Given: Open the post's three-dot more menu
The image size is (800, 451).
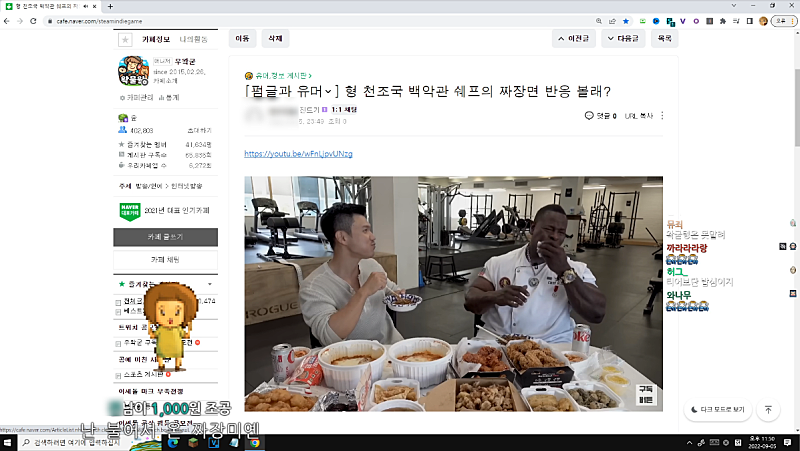Looking at the screenshot, I should (662, 116).
